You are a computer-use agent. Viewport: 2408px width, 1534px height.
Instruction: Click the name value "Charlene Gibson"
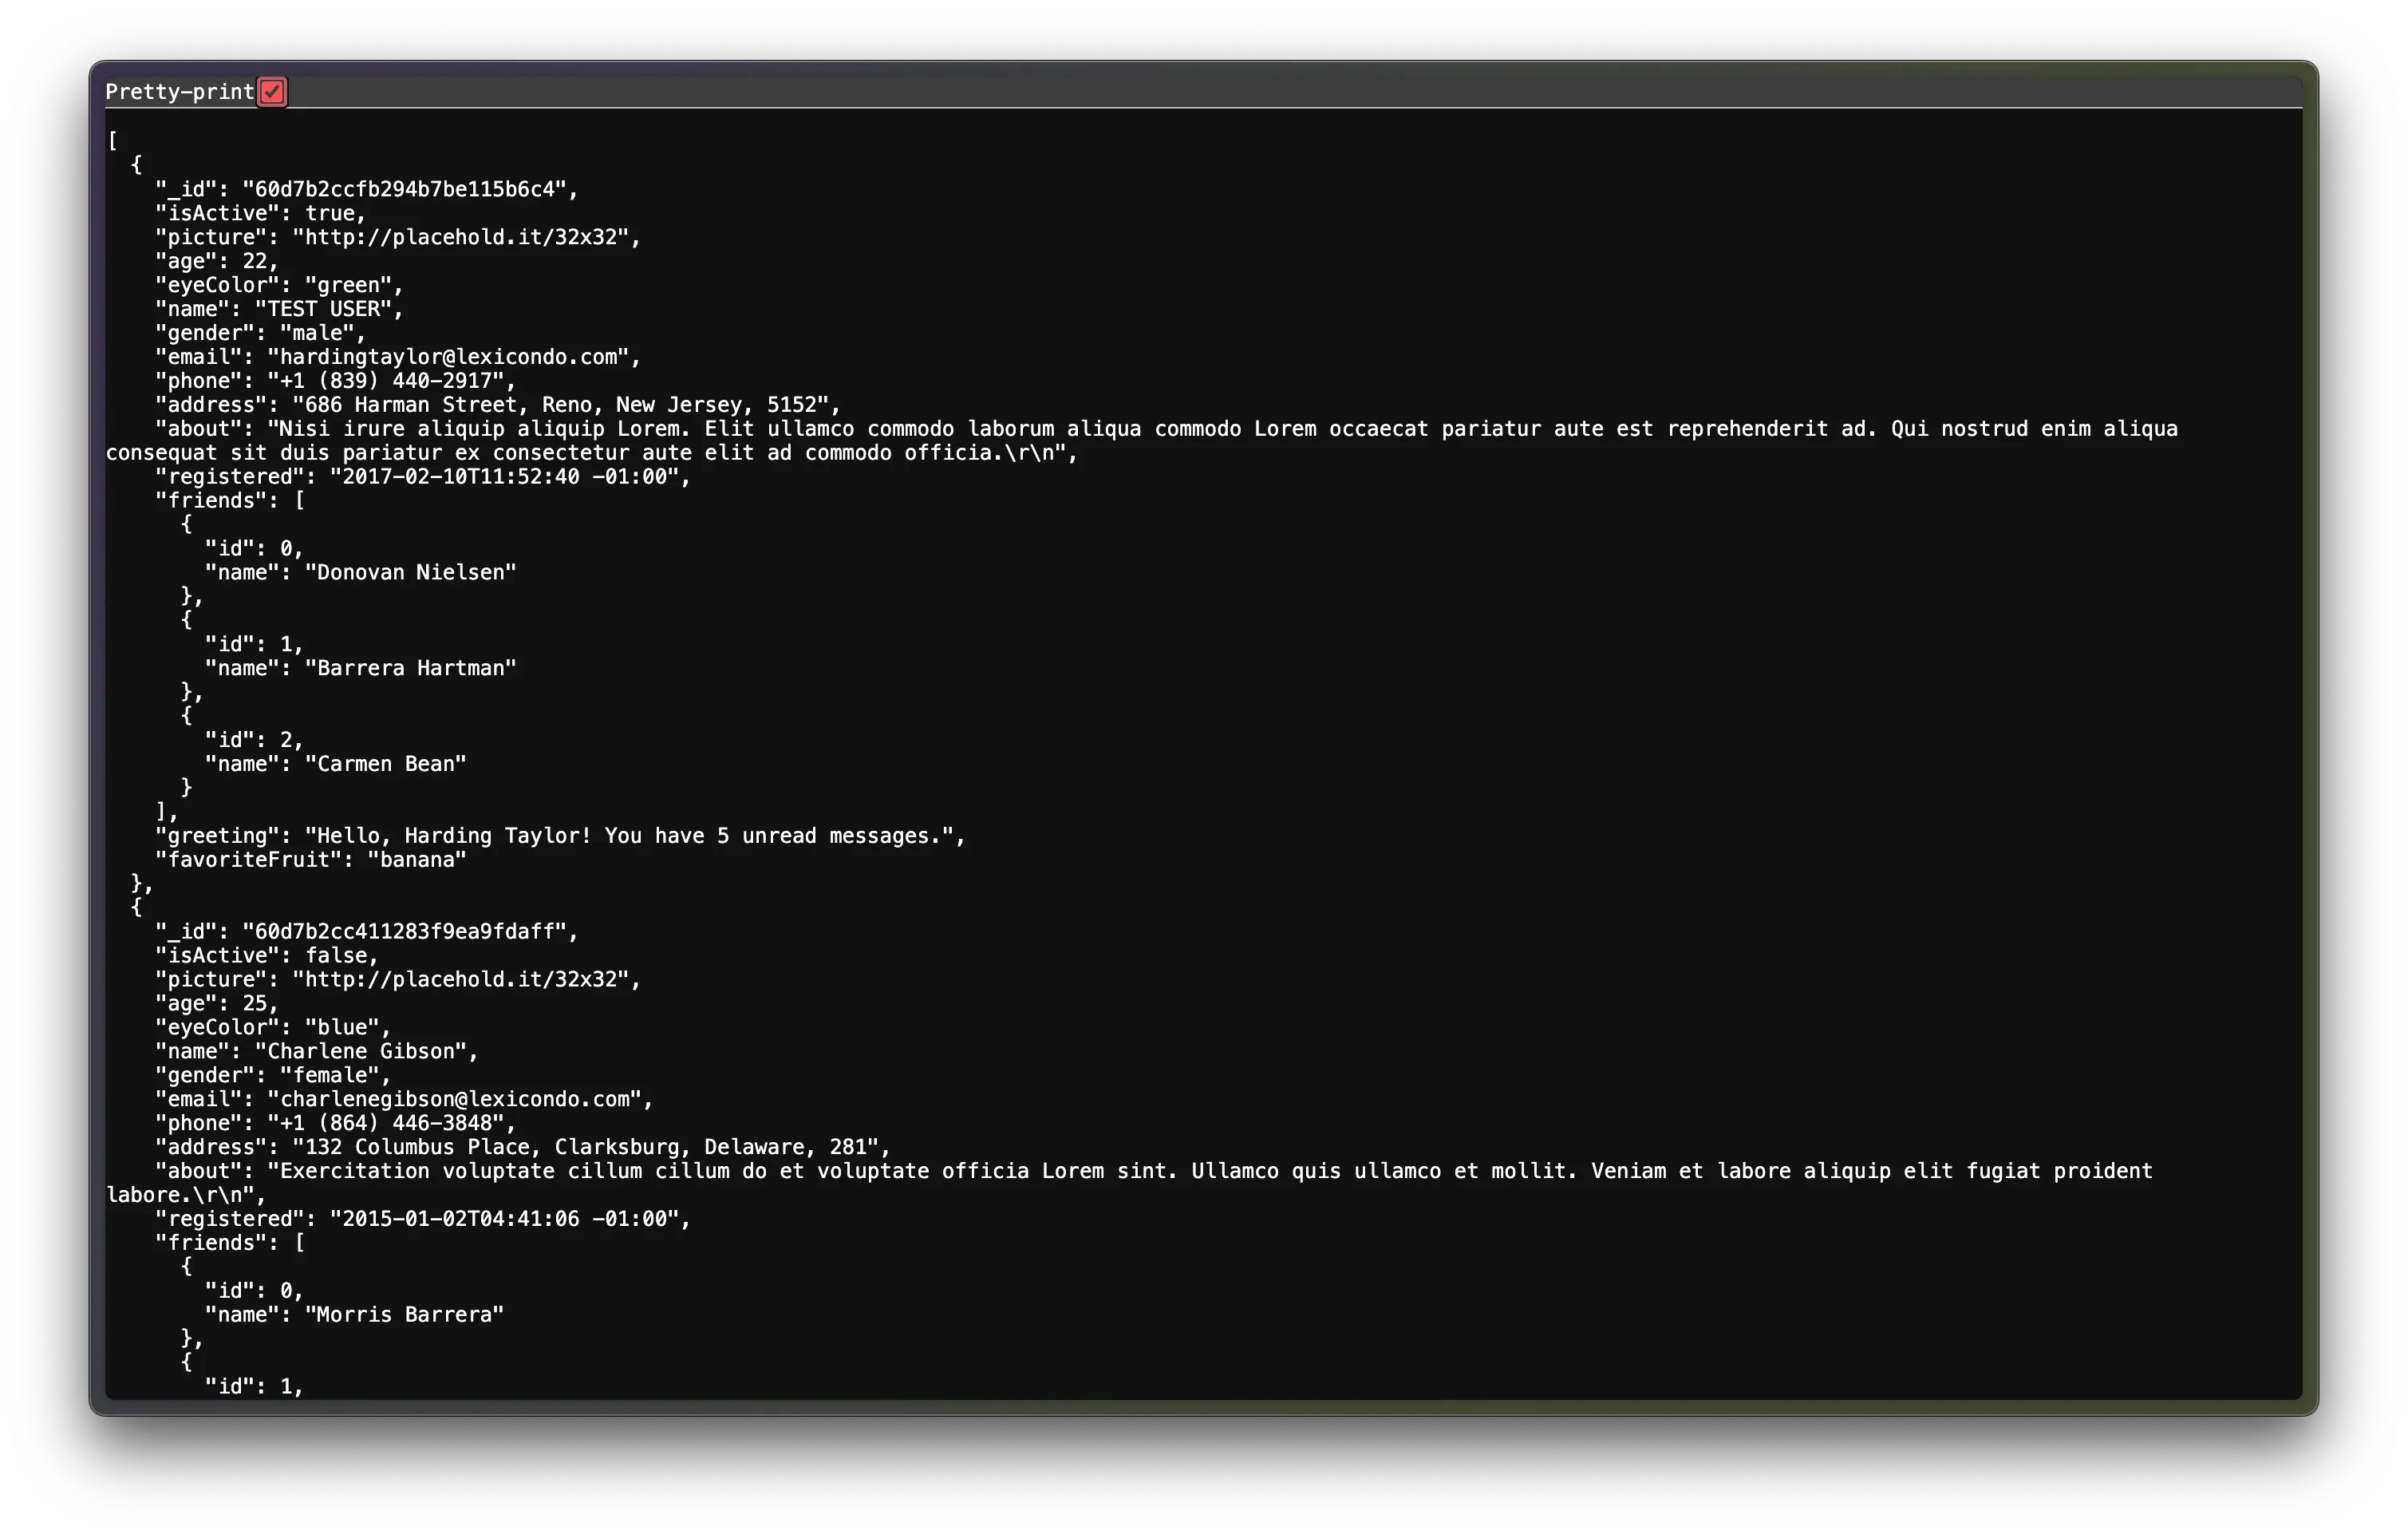(x=361, y=1052)
